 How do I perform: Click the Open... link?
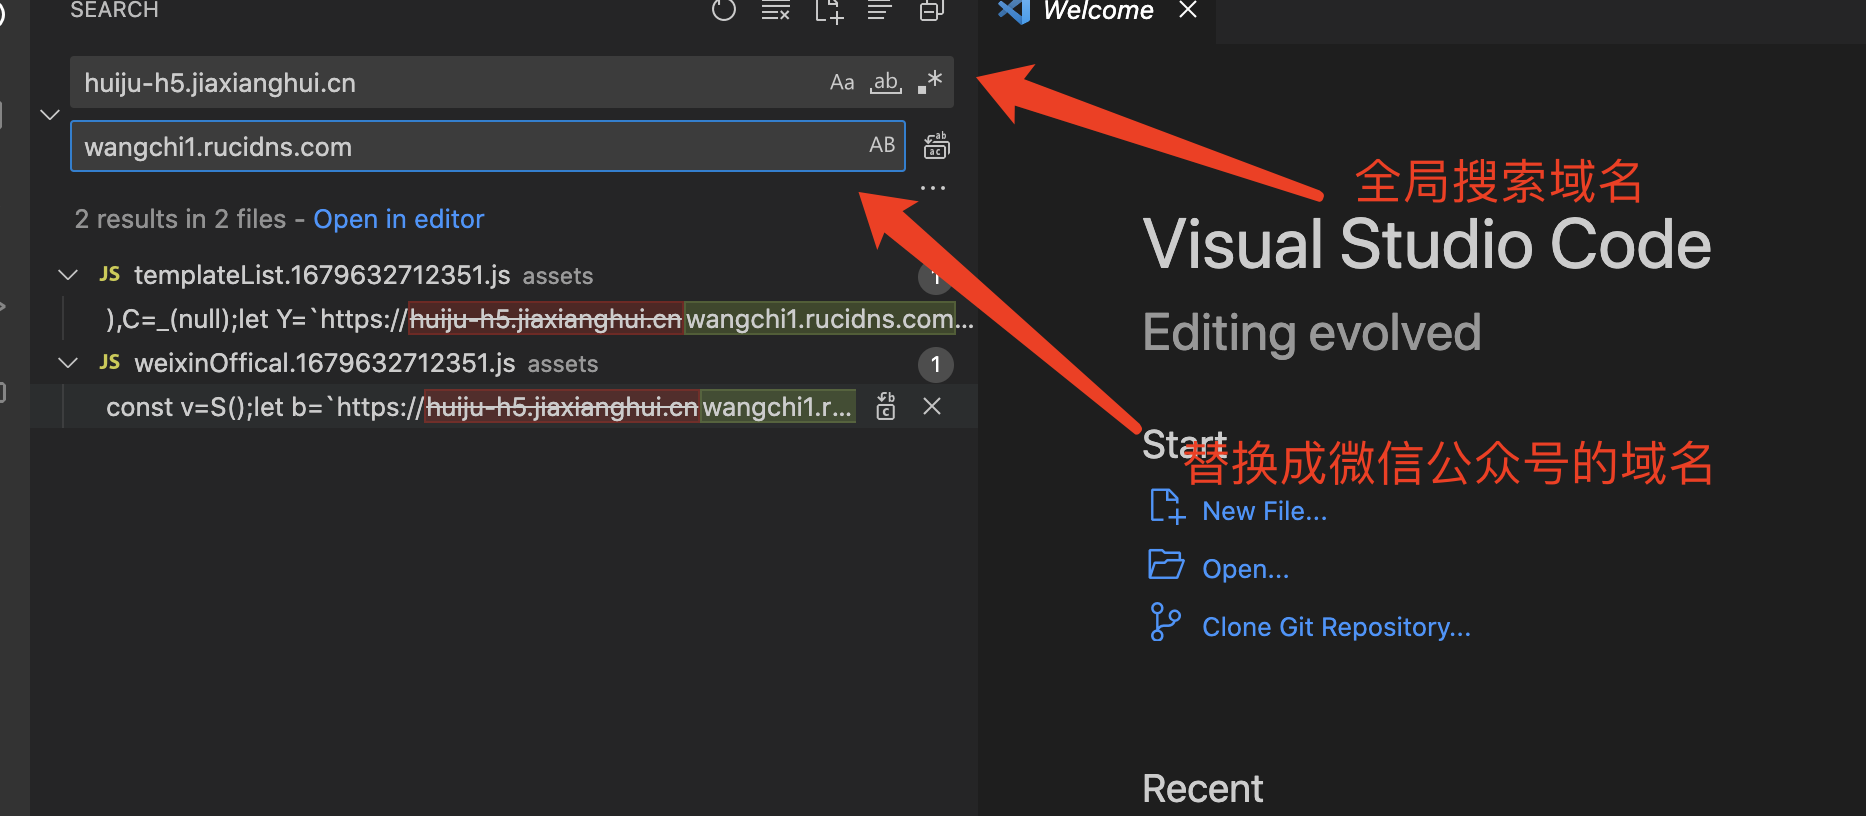coord(1245,569)
